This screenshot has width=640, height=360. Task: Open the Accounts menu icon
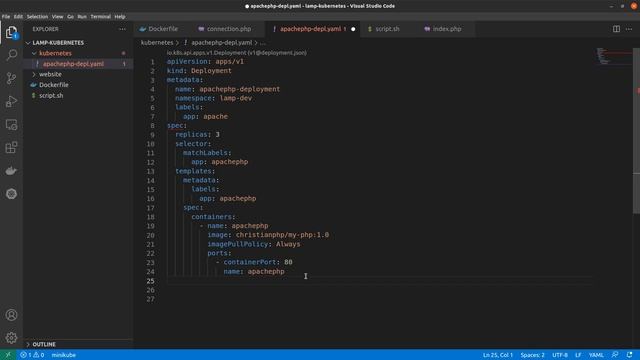[11, 315]
